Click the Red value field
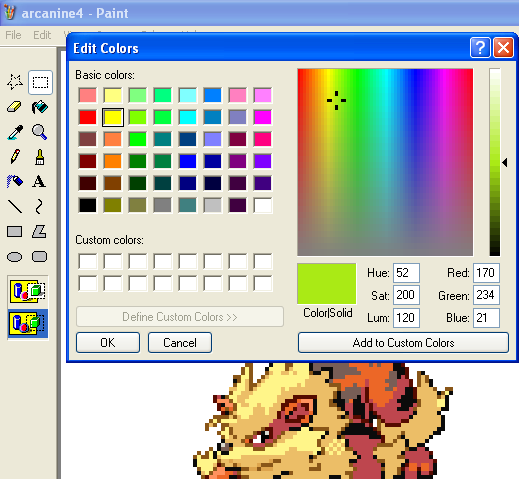 pos(486,273)
